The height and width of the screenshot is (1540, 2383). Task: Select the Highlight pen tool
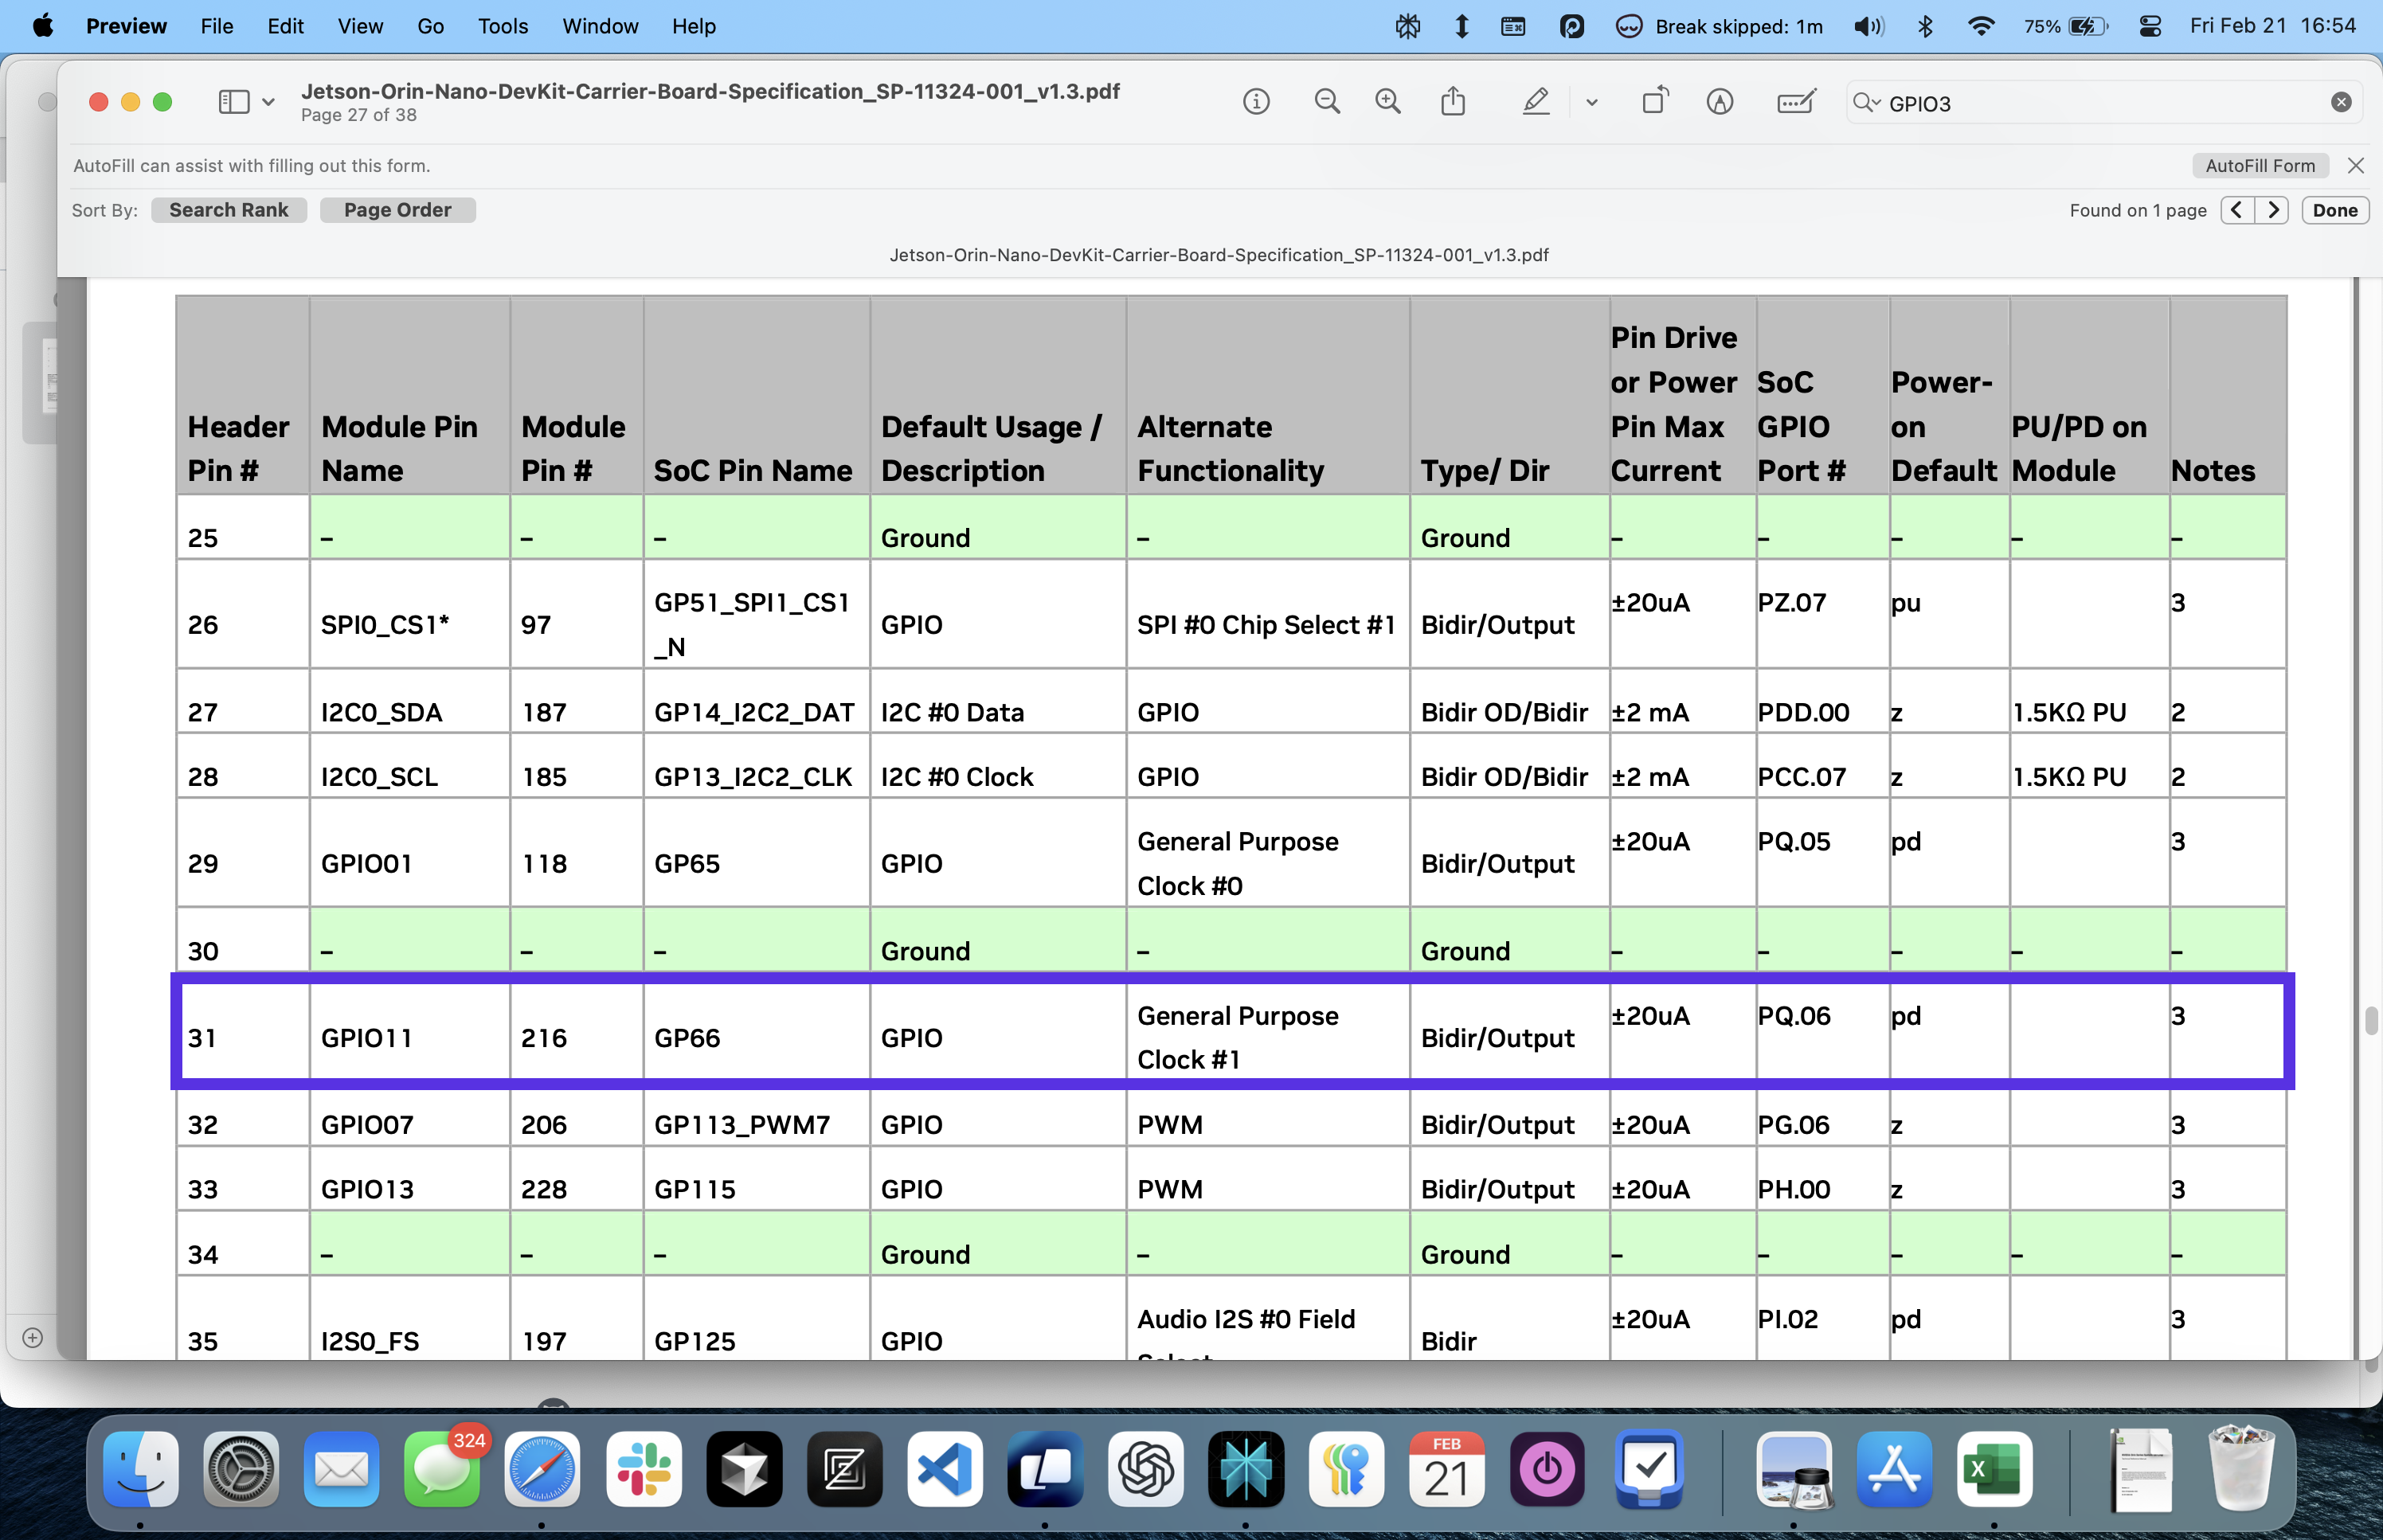[1536, 102]
